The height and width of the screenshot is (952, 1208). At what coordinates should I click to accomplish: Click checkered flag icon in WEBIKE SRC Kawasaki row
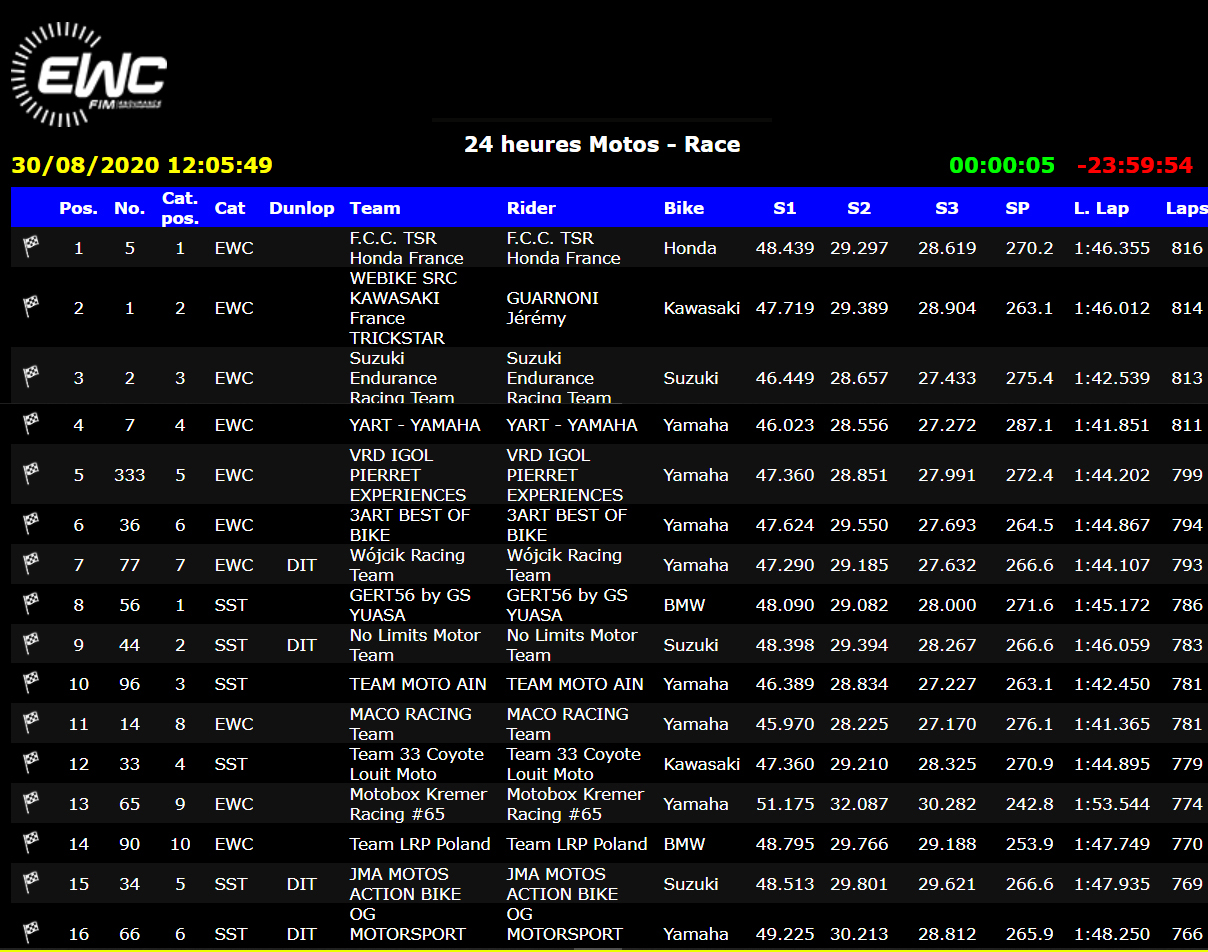31,306
